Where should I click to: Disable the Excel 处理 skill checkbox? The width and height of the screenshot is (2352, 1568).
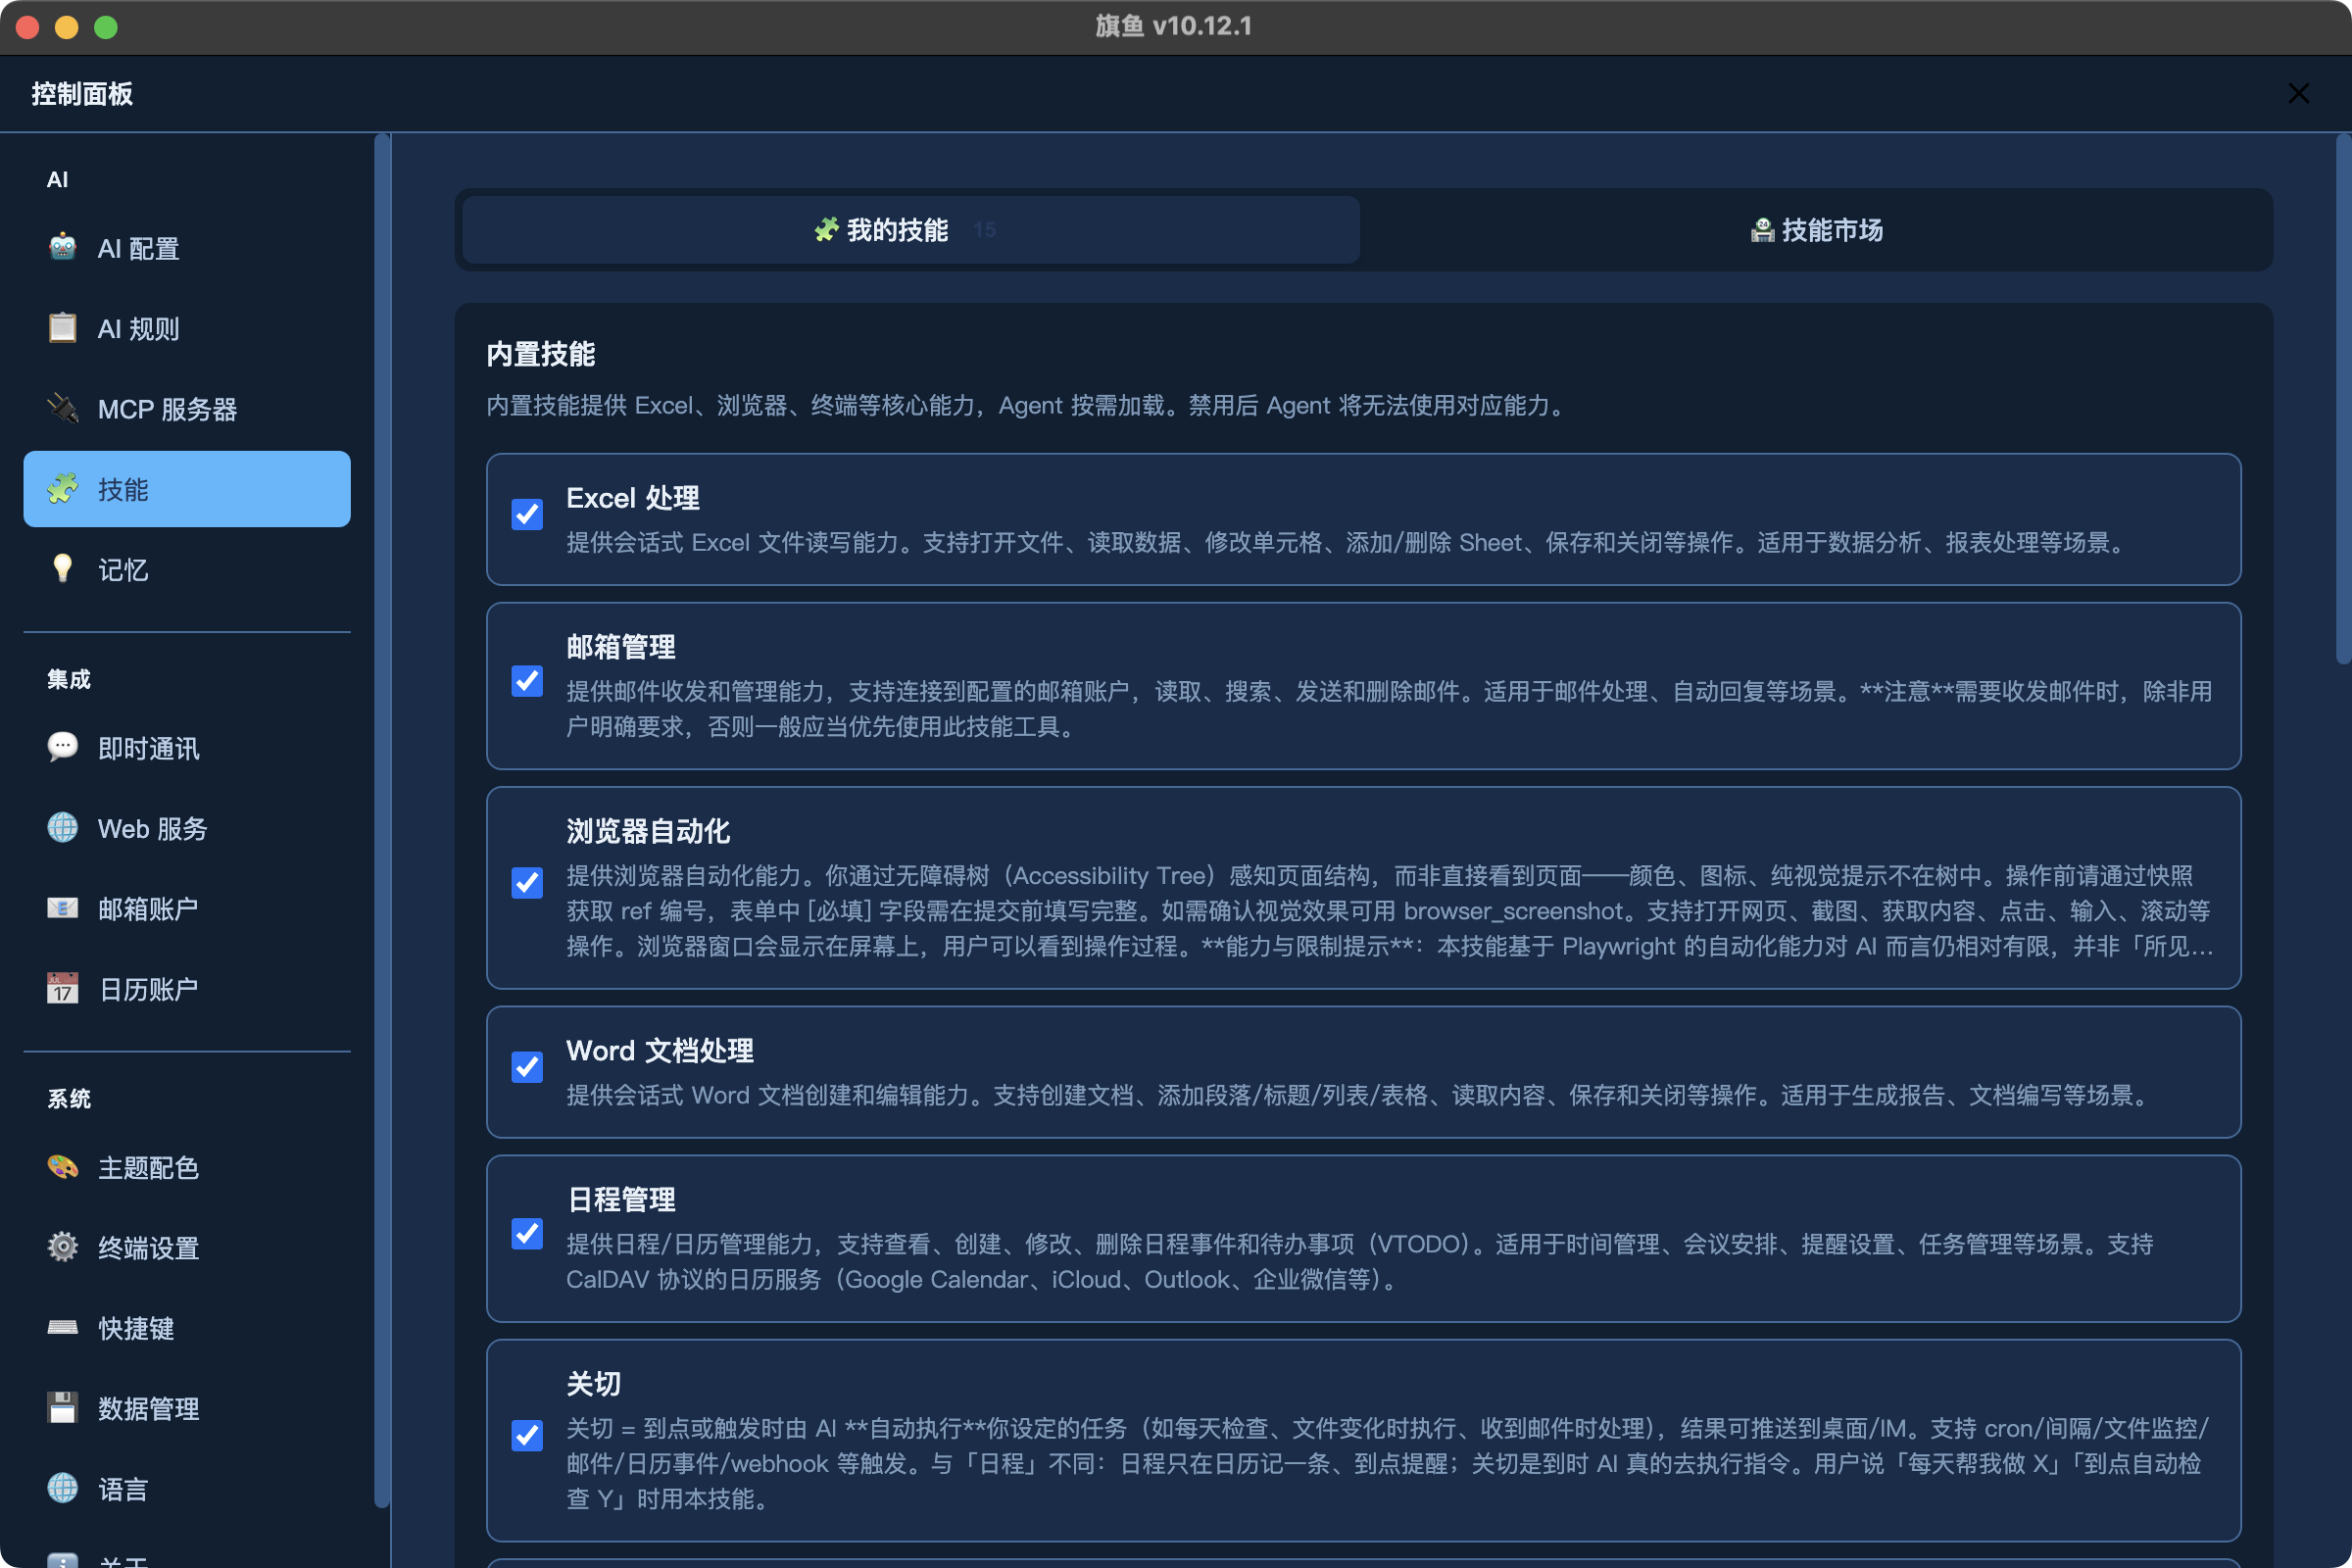(x=527, y=514)
